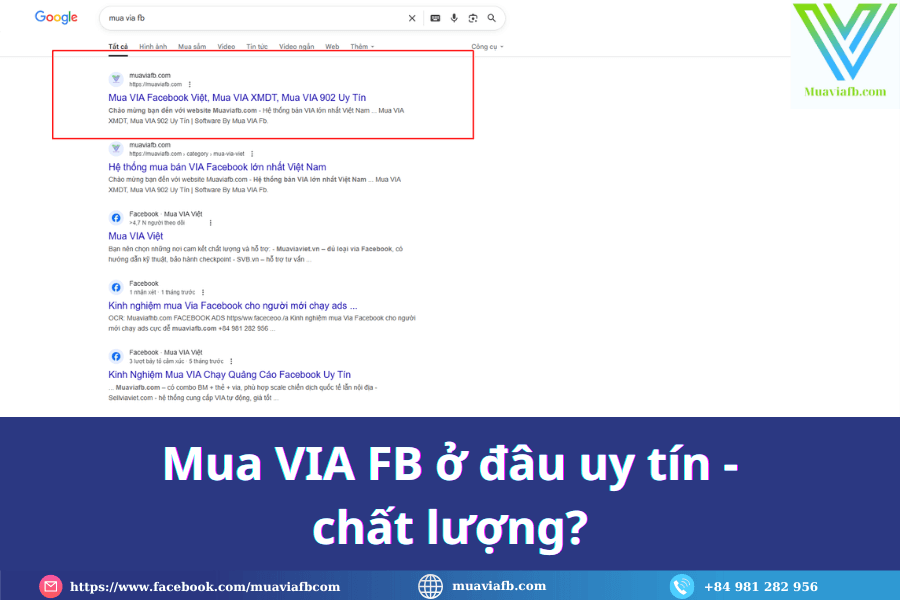This screenshot has height=600, width=900.
Task: Open the Mua sắm tab
Action: click(191, 46)
